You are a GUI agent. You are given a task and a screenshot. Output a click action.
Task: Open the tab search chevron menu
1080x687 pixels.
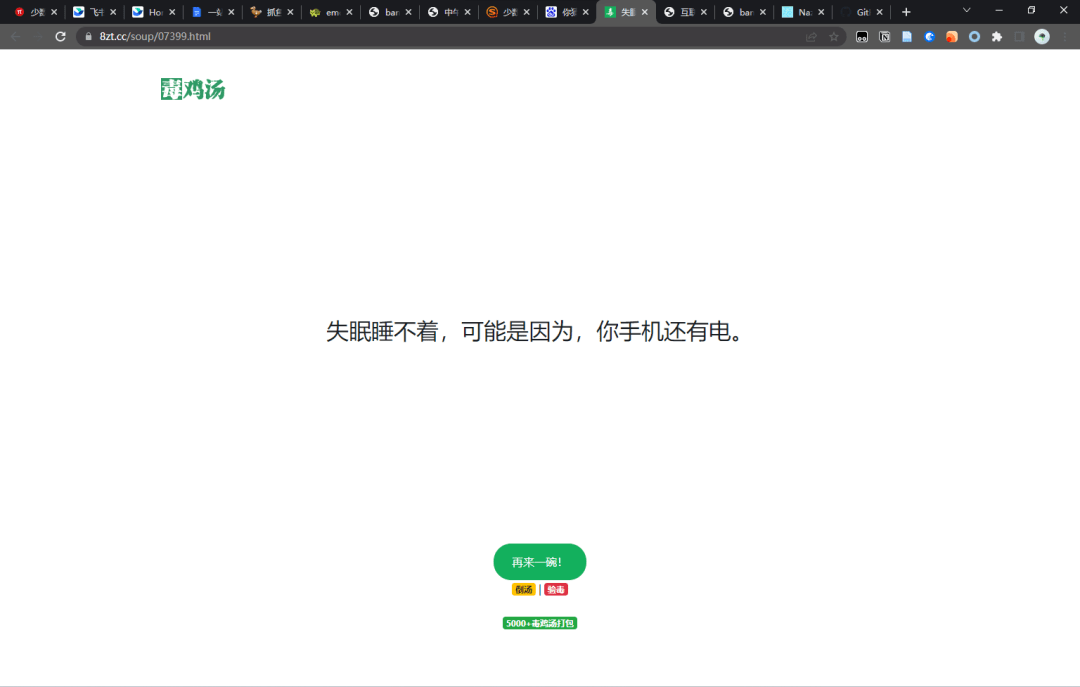(x=966, y=11)
